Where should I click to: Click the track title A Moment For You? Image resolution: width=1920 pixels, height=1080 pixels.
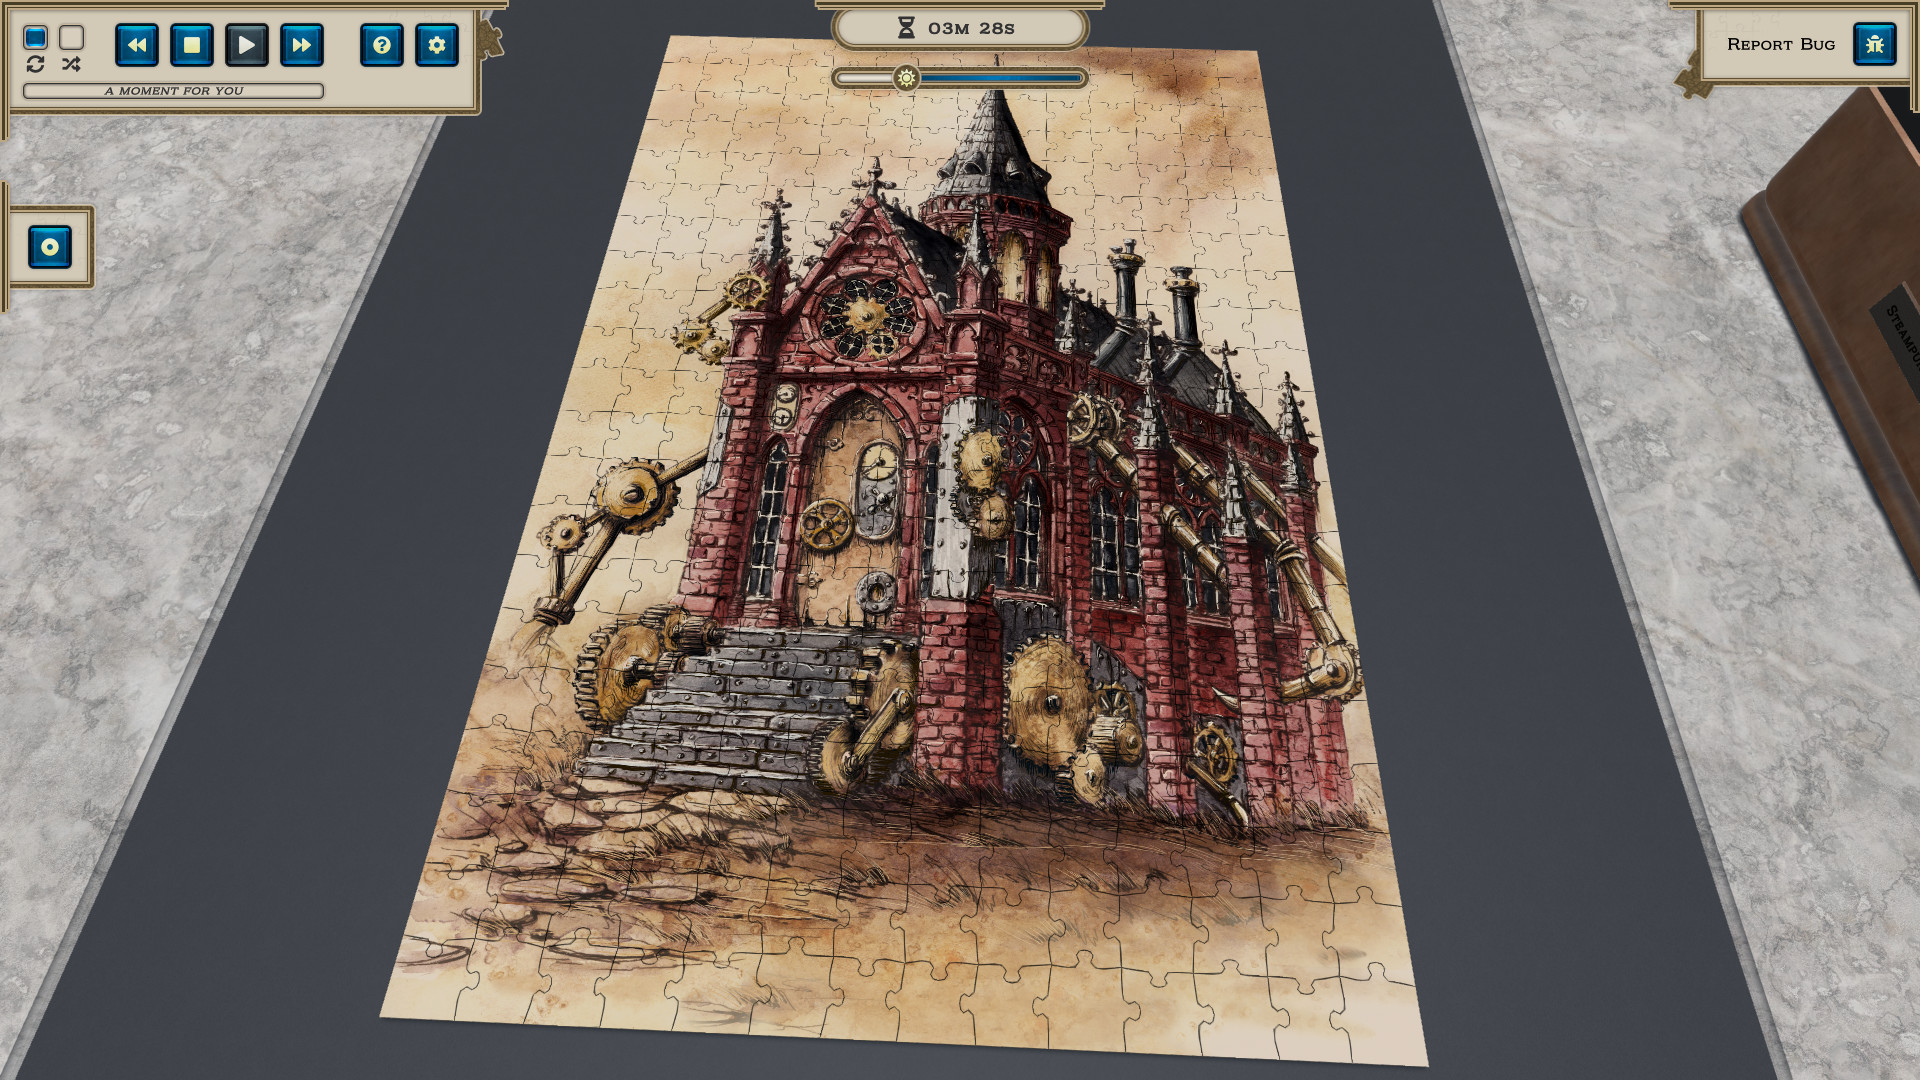pyautogui.click(x=174, y=91)
